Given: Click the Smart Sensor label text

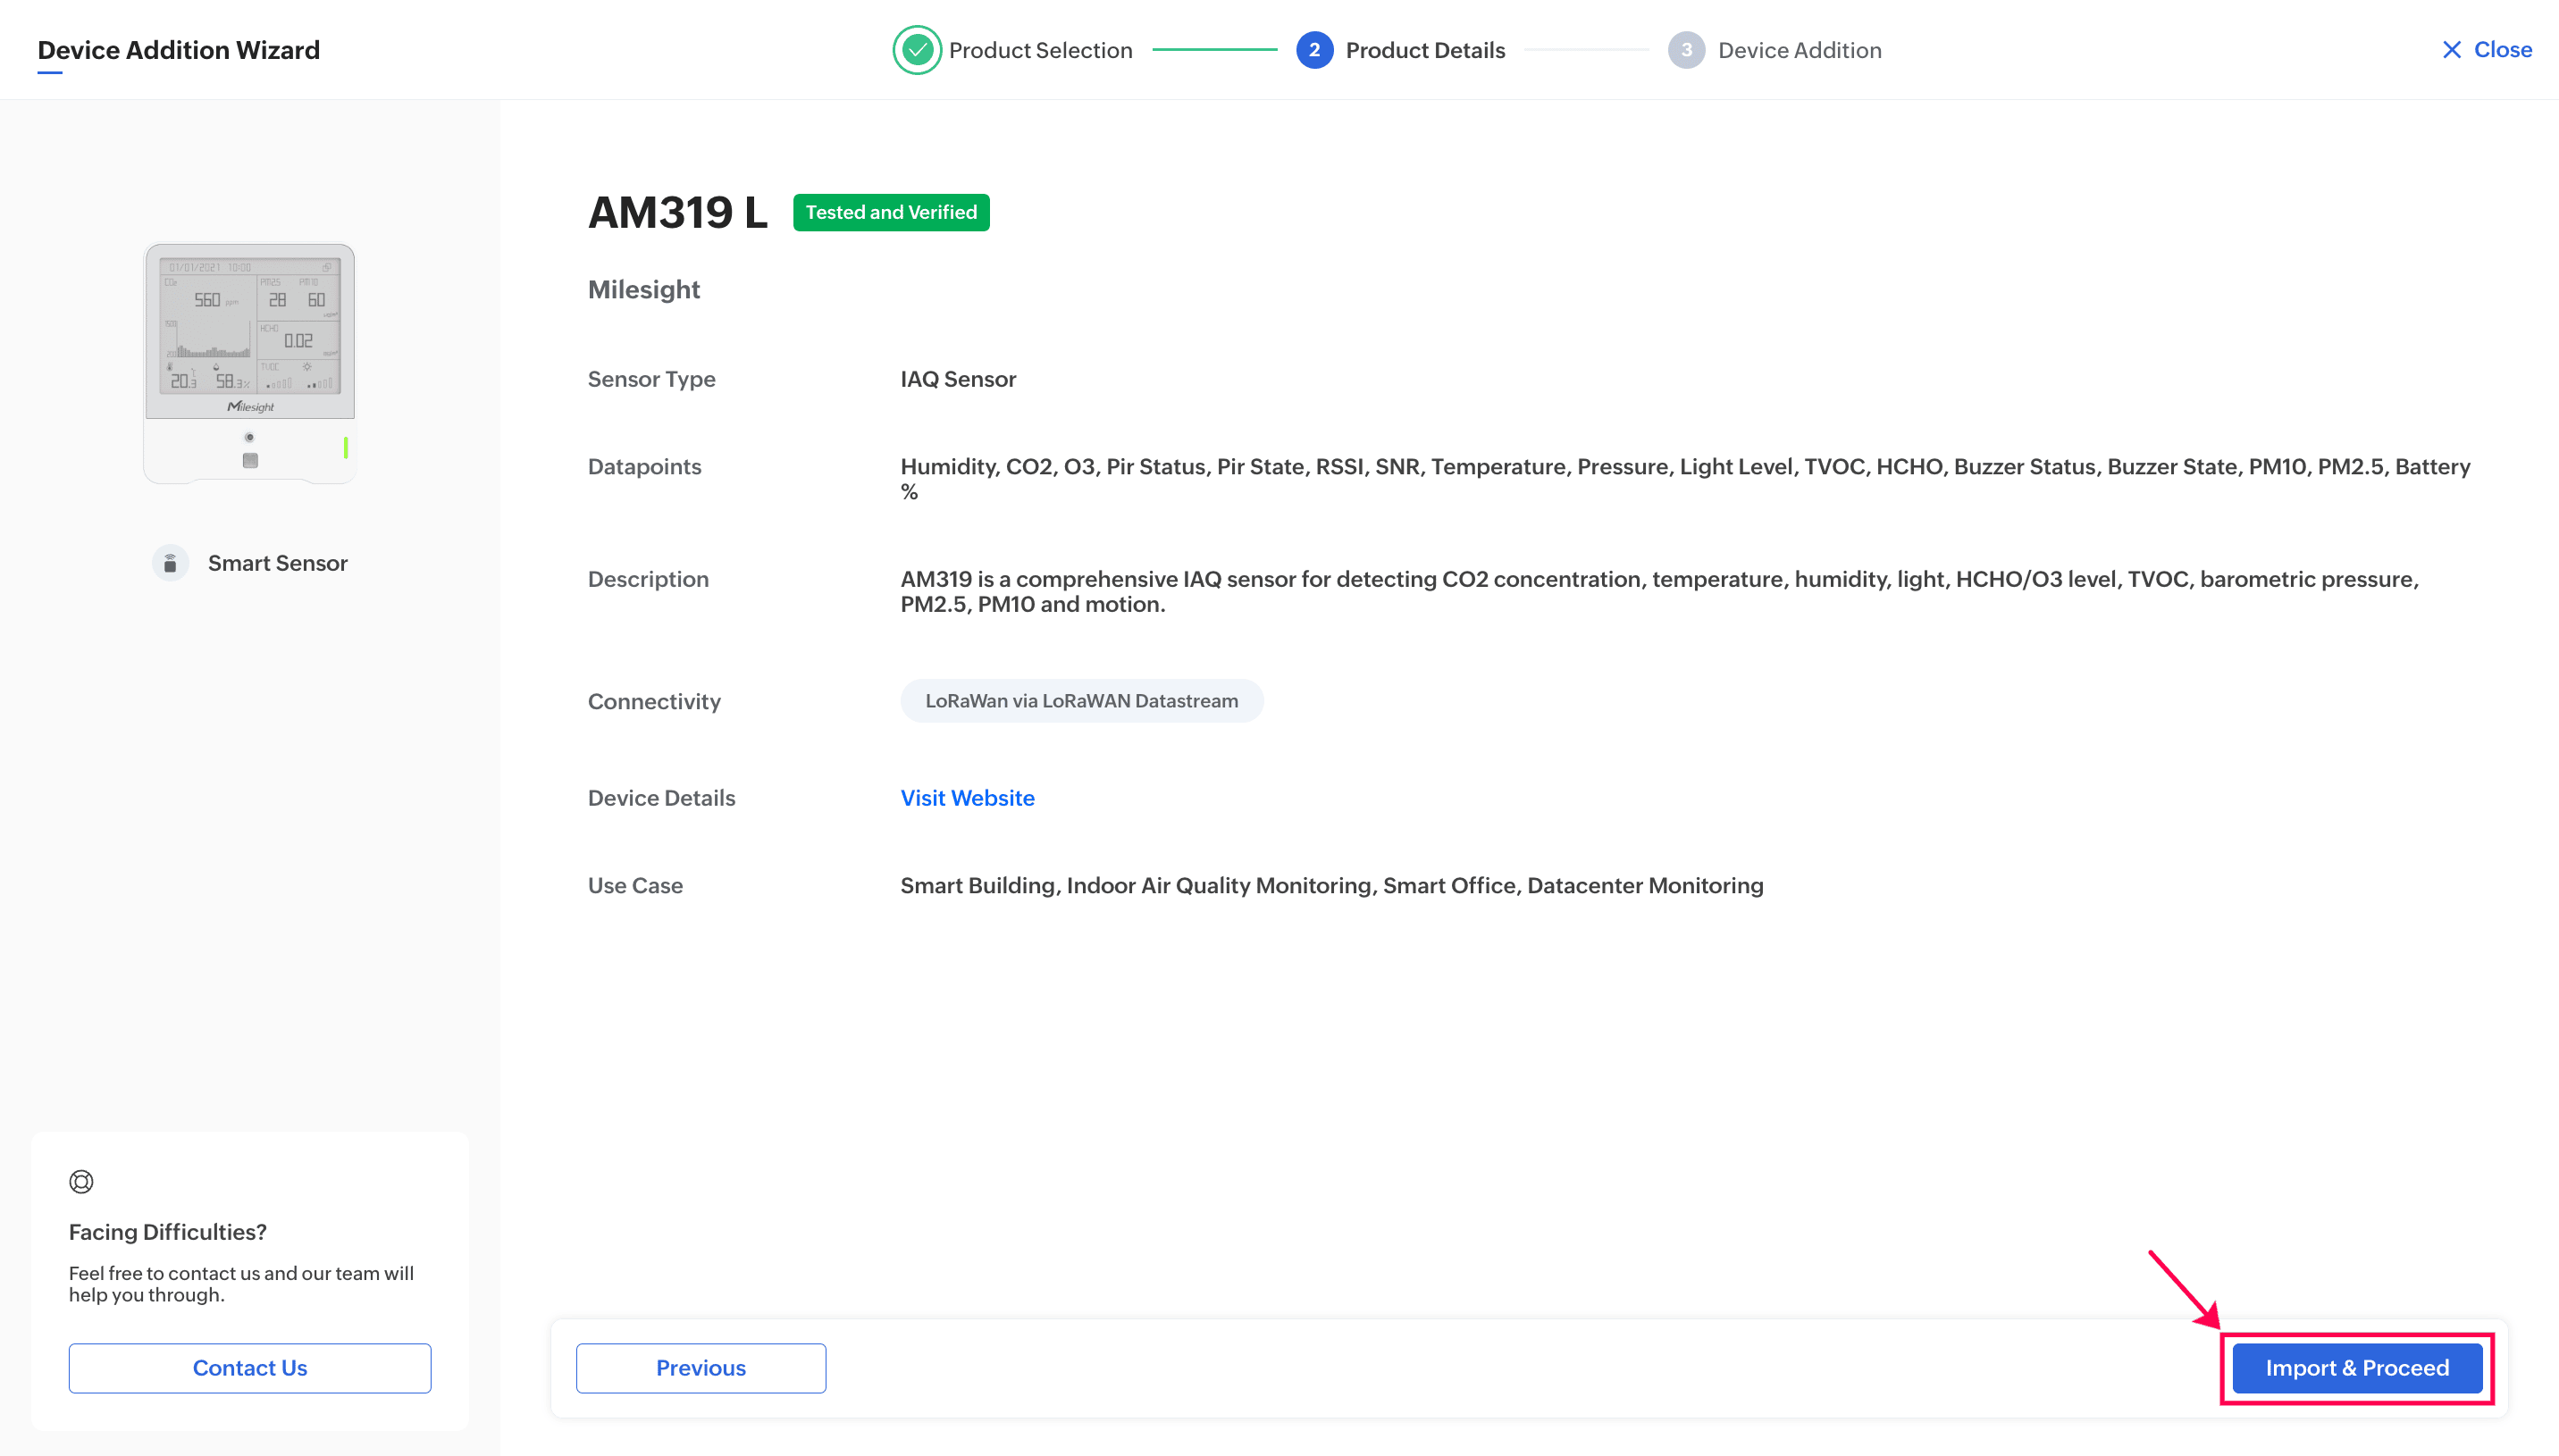Looking at the screenshot, I should tap(277, 563).
